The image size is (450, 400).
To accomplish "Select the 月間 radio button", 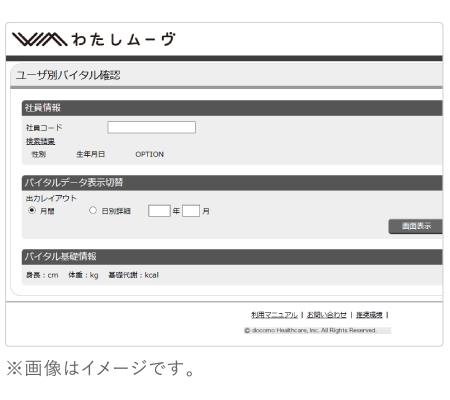I will point(32,210).
